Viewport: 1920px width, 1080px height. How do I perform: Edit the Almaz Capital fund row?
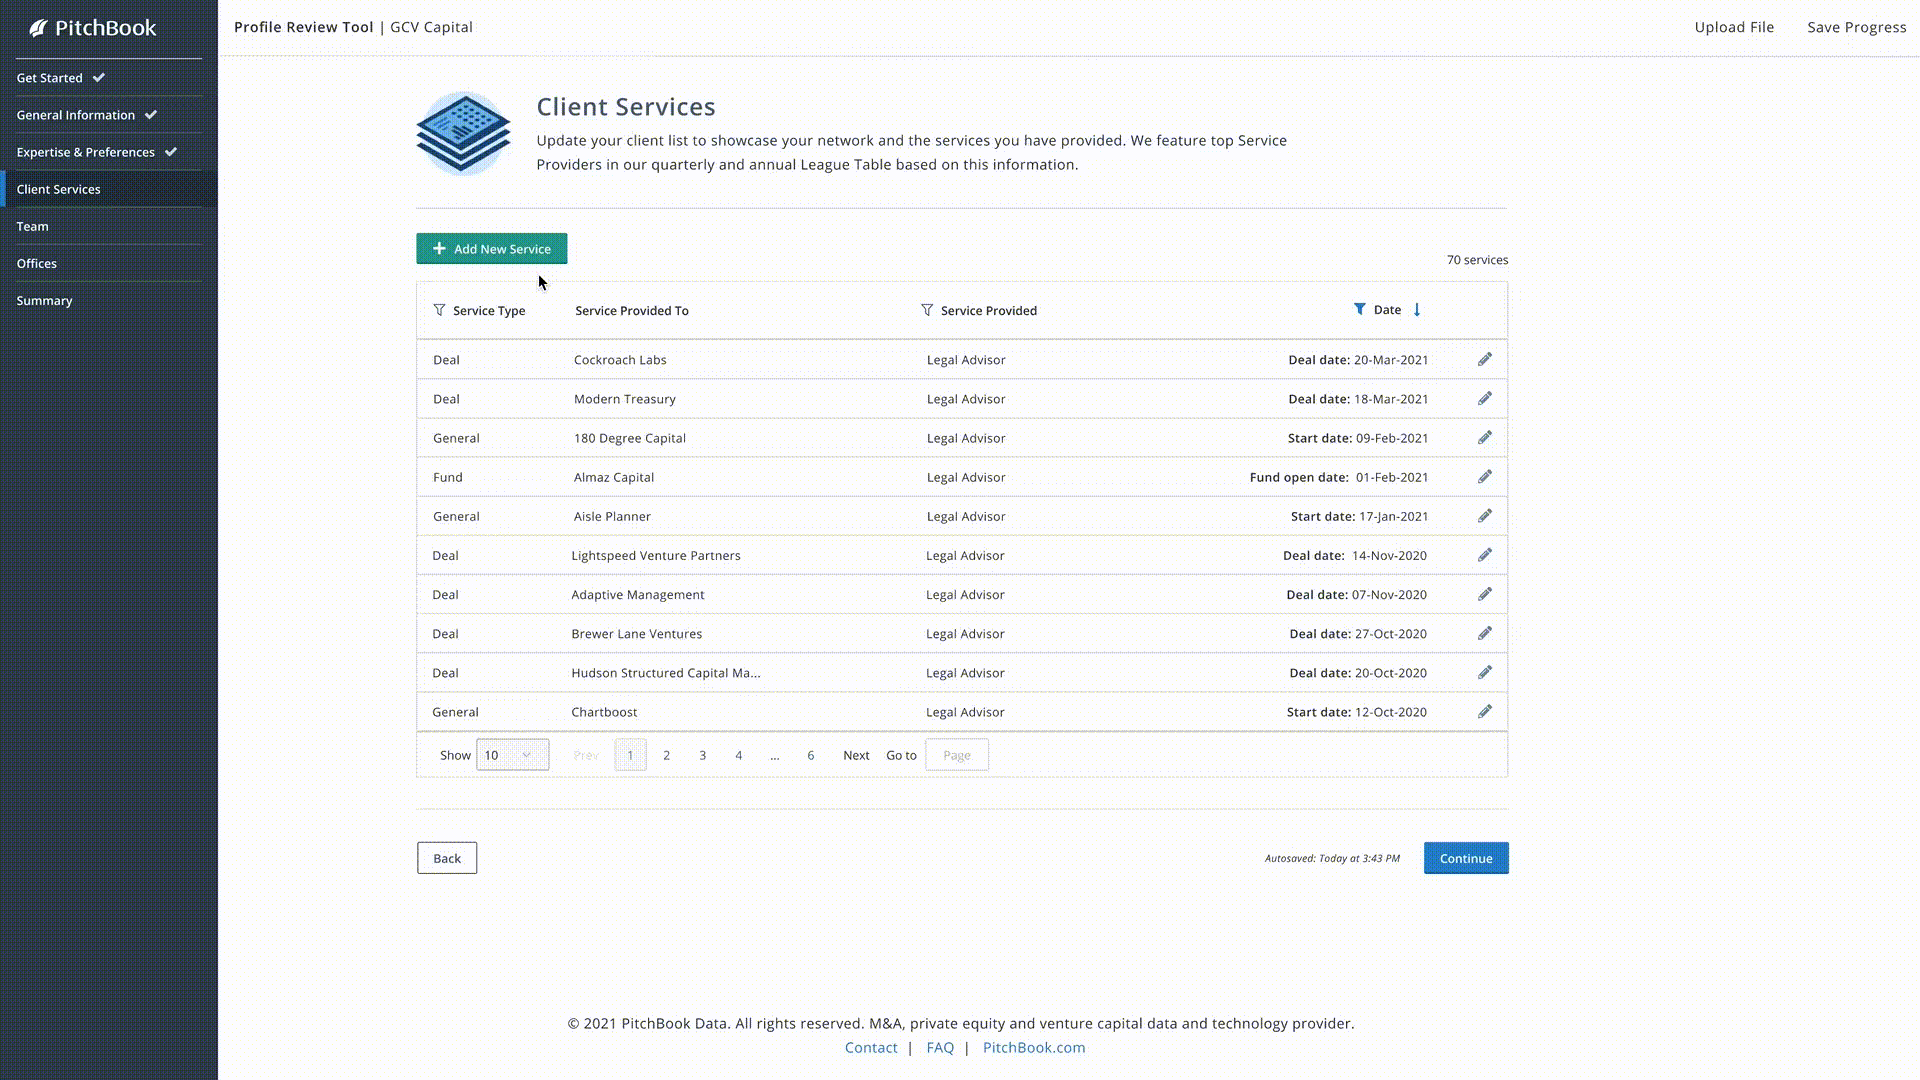(1485, 476)
